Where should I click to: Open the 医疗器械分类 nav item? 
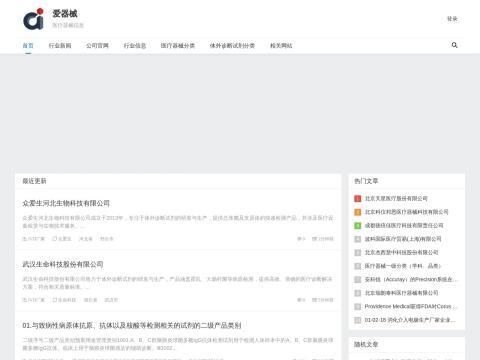click(x=178, y=46)
